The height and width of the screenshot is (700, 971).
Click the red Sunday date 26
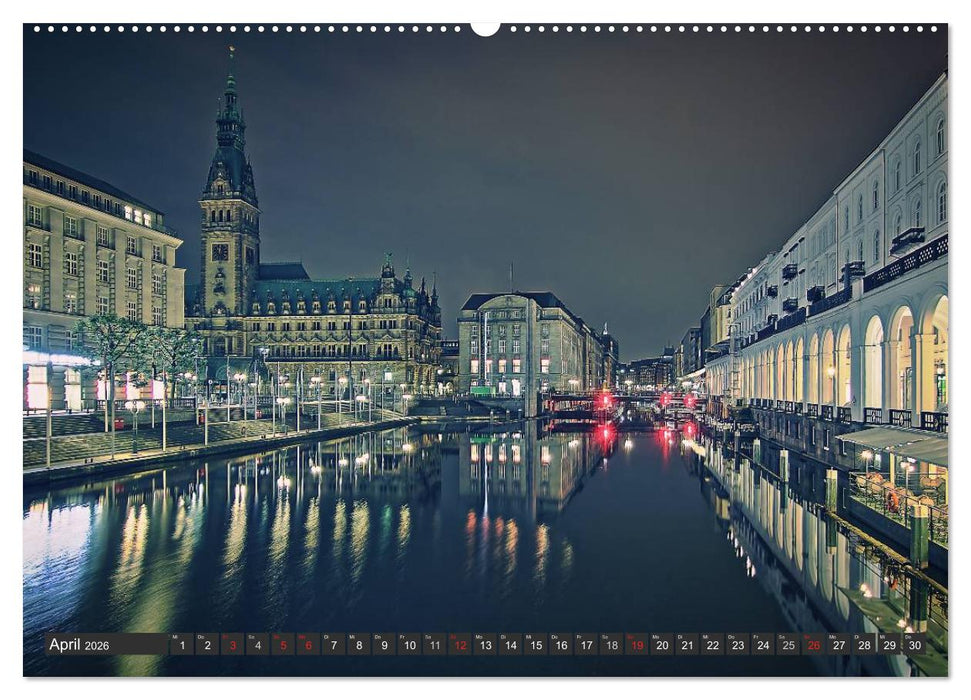click(812, 648)
